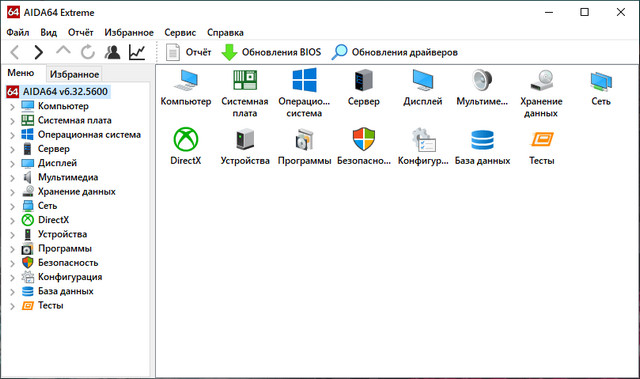Open the Программы icon in main pane

[x=304, y=139]
